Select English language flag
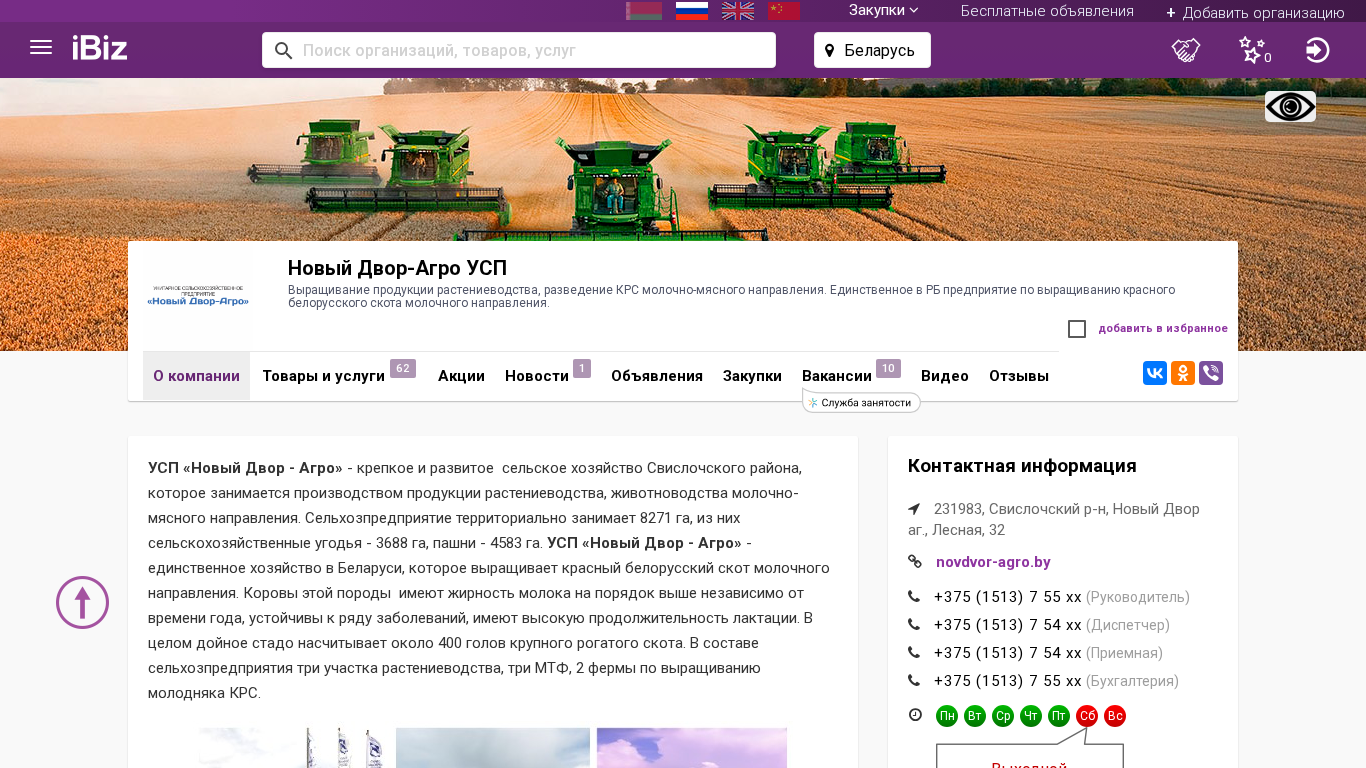Image resolution: width=1366 pixels, height=768 pixels. coord(738,11)
